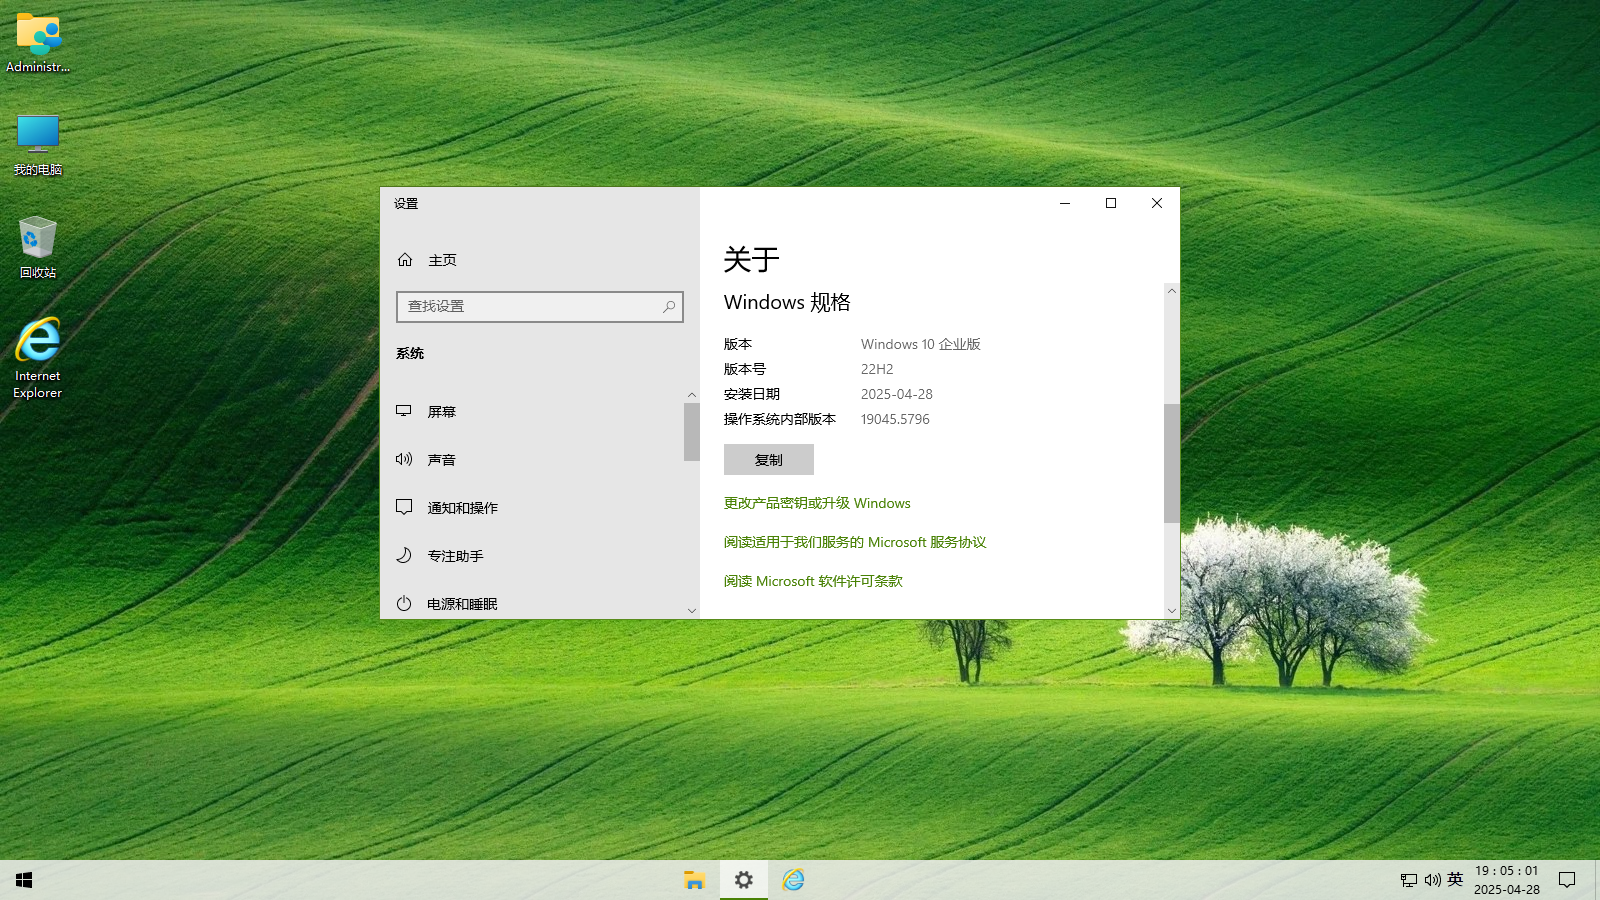The height and width of the screenshot is (900, 1600).
Task: Open File Explorer from the taskbar
Action: coord(694,880)
